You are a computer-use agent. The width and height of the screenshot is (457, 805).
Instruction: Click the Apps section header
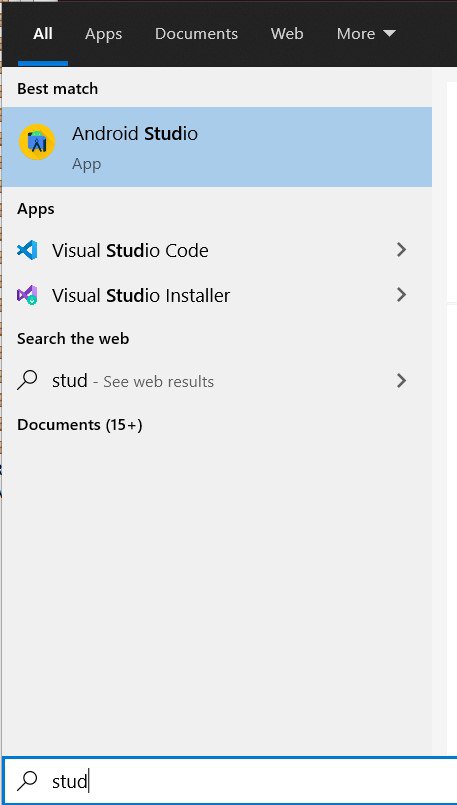click(x=35, y=209)
